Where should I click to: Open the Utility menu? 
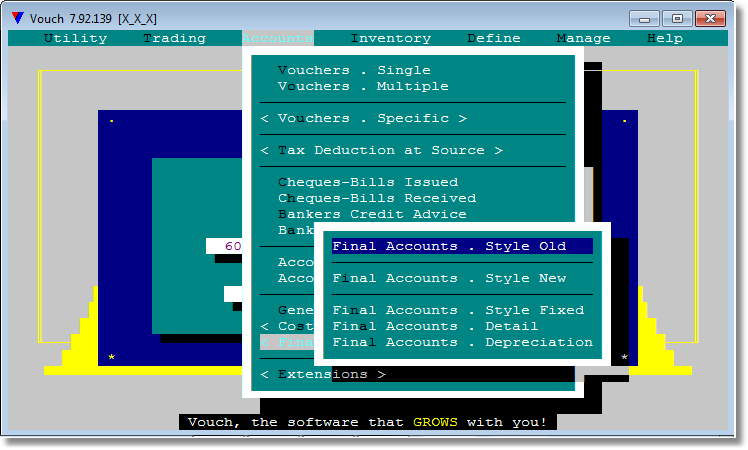click(x=75, y=38)
